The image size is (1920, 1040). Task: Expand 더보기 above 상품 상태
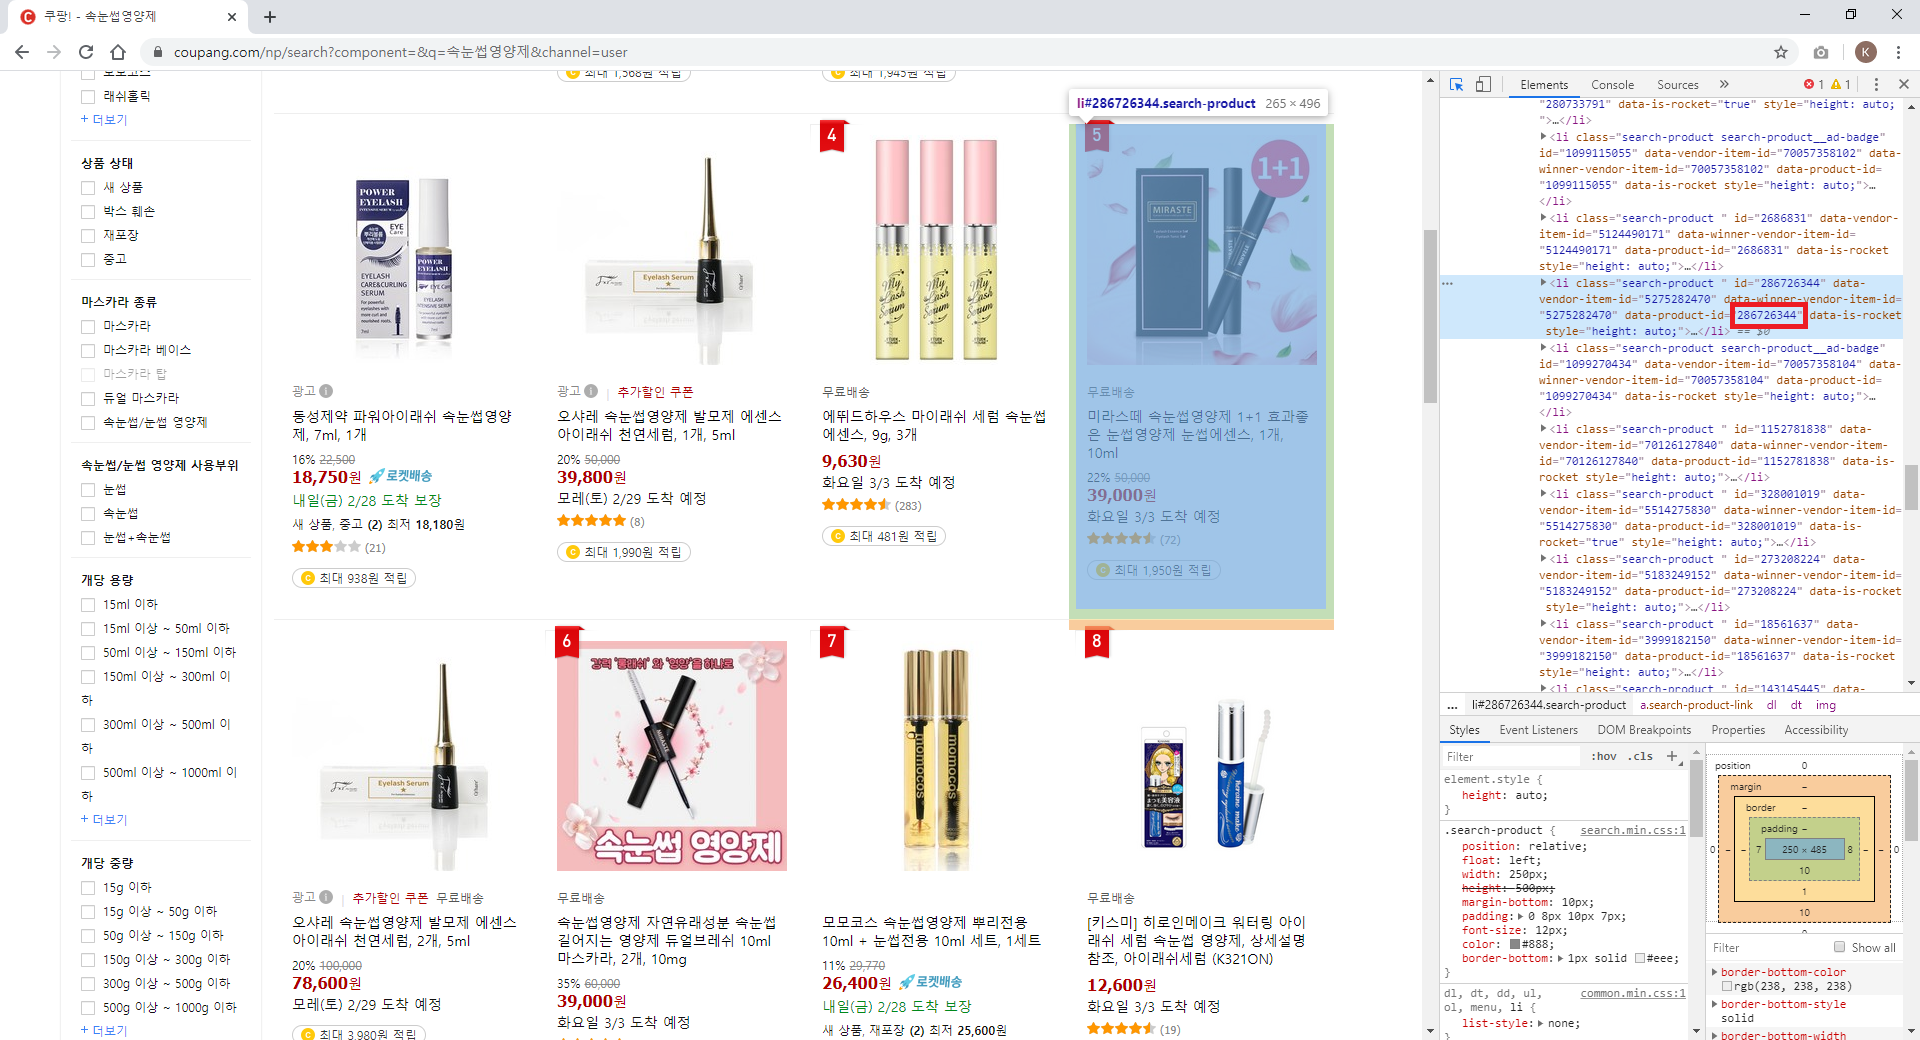(104, 119)
